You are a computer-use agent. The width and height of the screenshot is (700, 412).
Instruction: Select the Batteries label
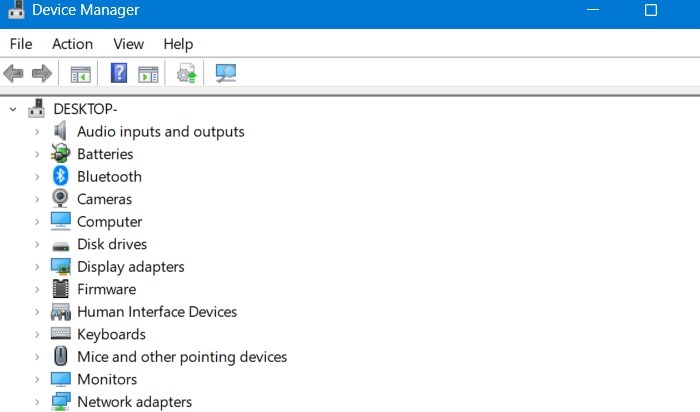105,154
